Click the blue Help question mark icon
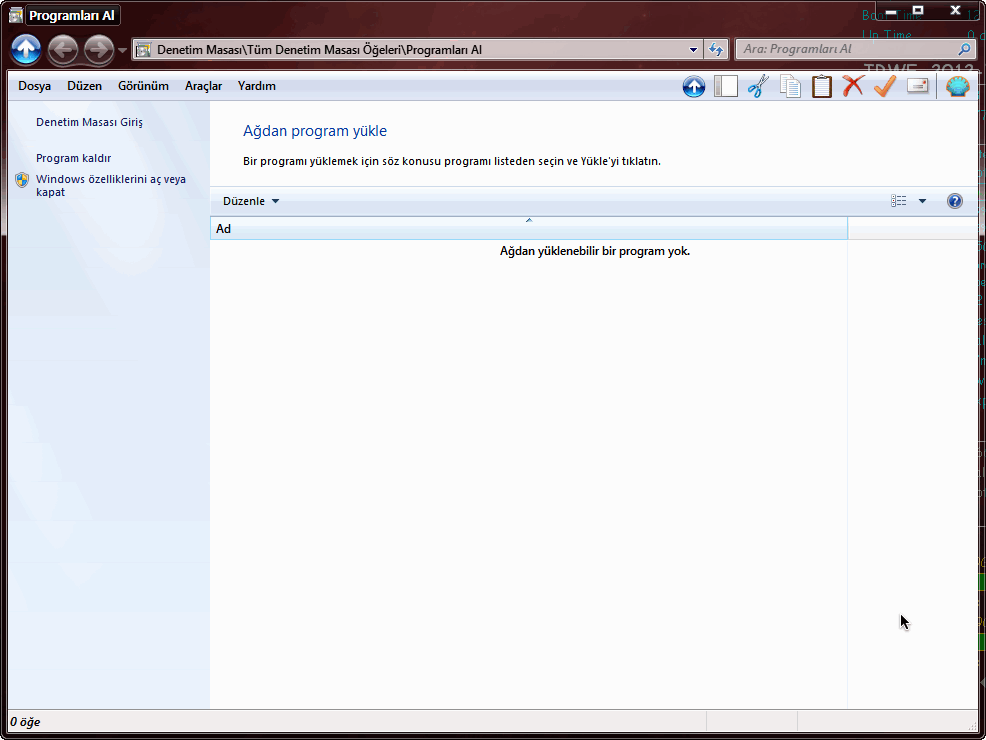 [955, 201]
